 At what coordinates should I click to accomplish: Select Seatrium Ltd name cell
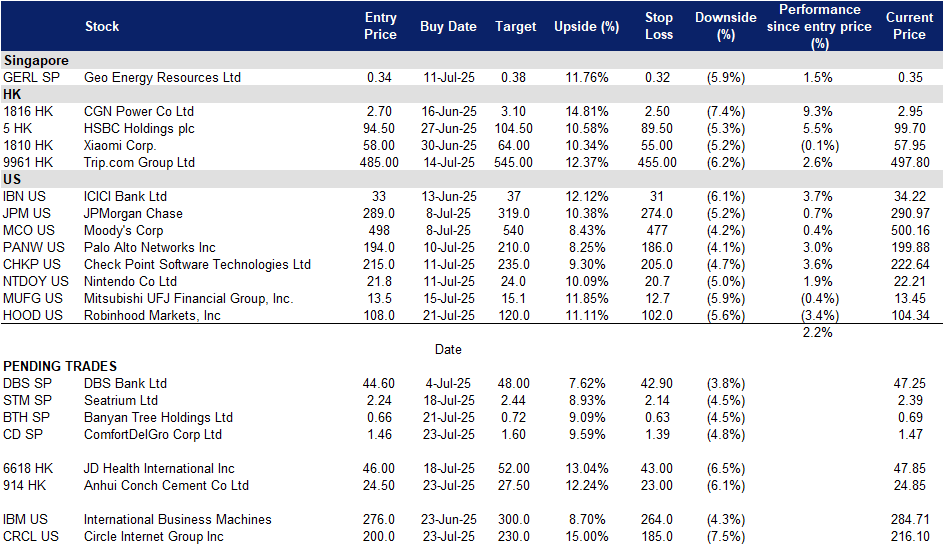[121, 401]
